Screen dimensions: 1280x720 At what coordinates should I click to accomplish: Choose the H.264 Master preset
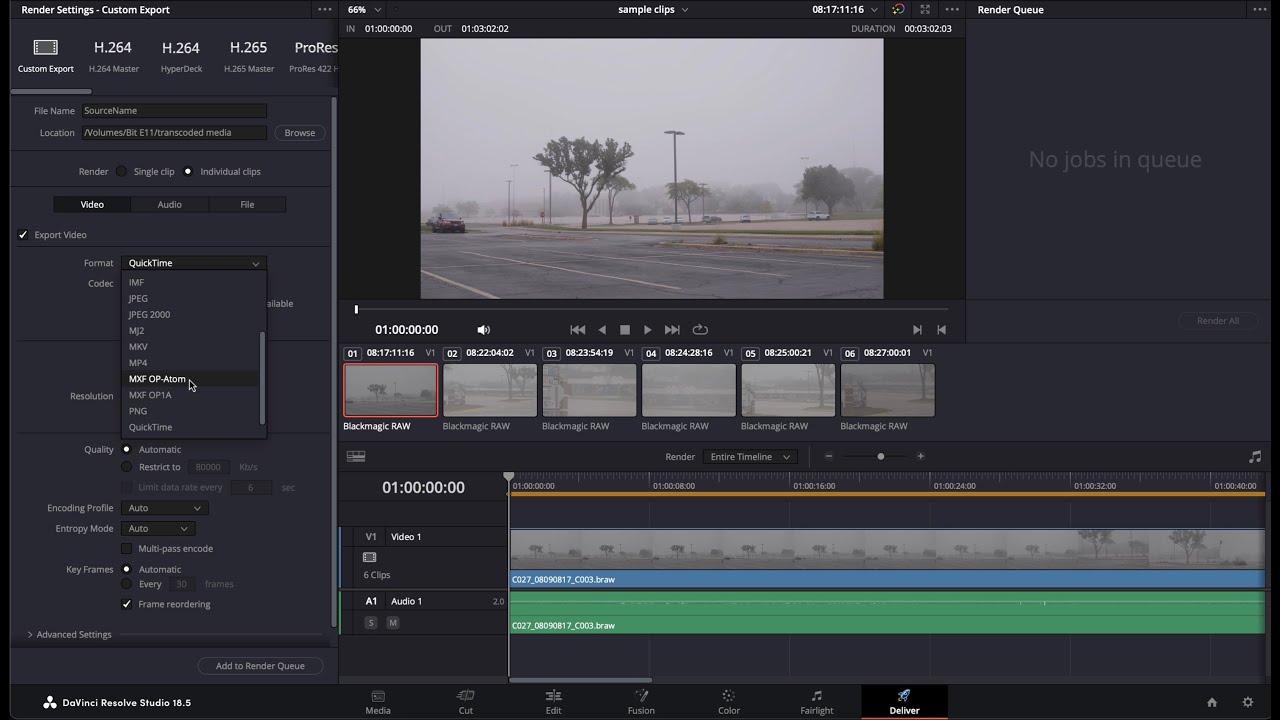[x=113, y=55]
